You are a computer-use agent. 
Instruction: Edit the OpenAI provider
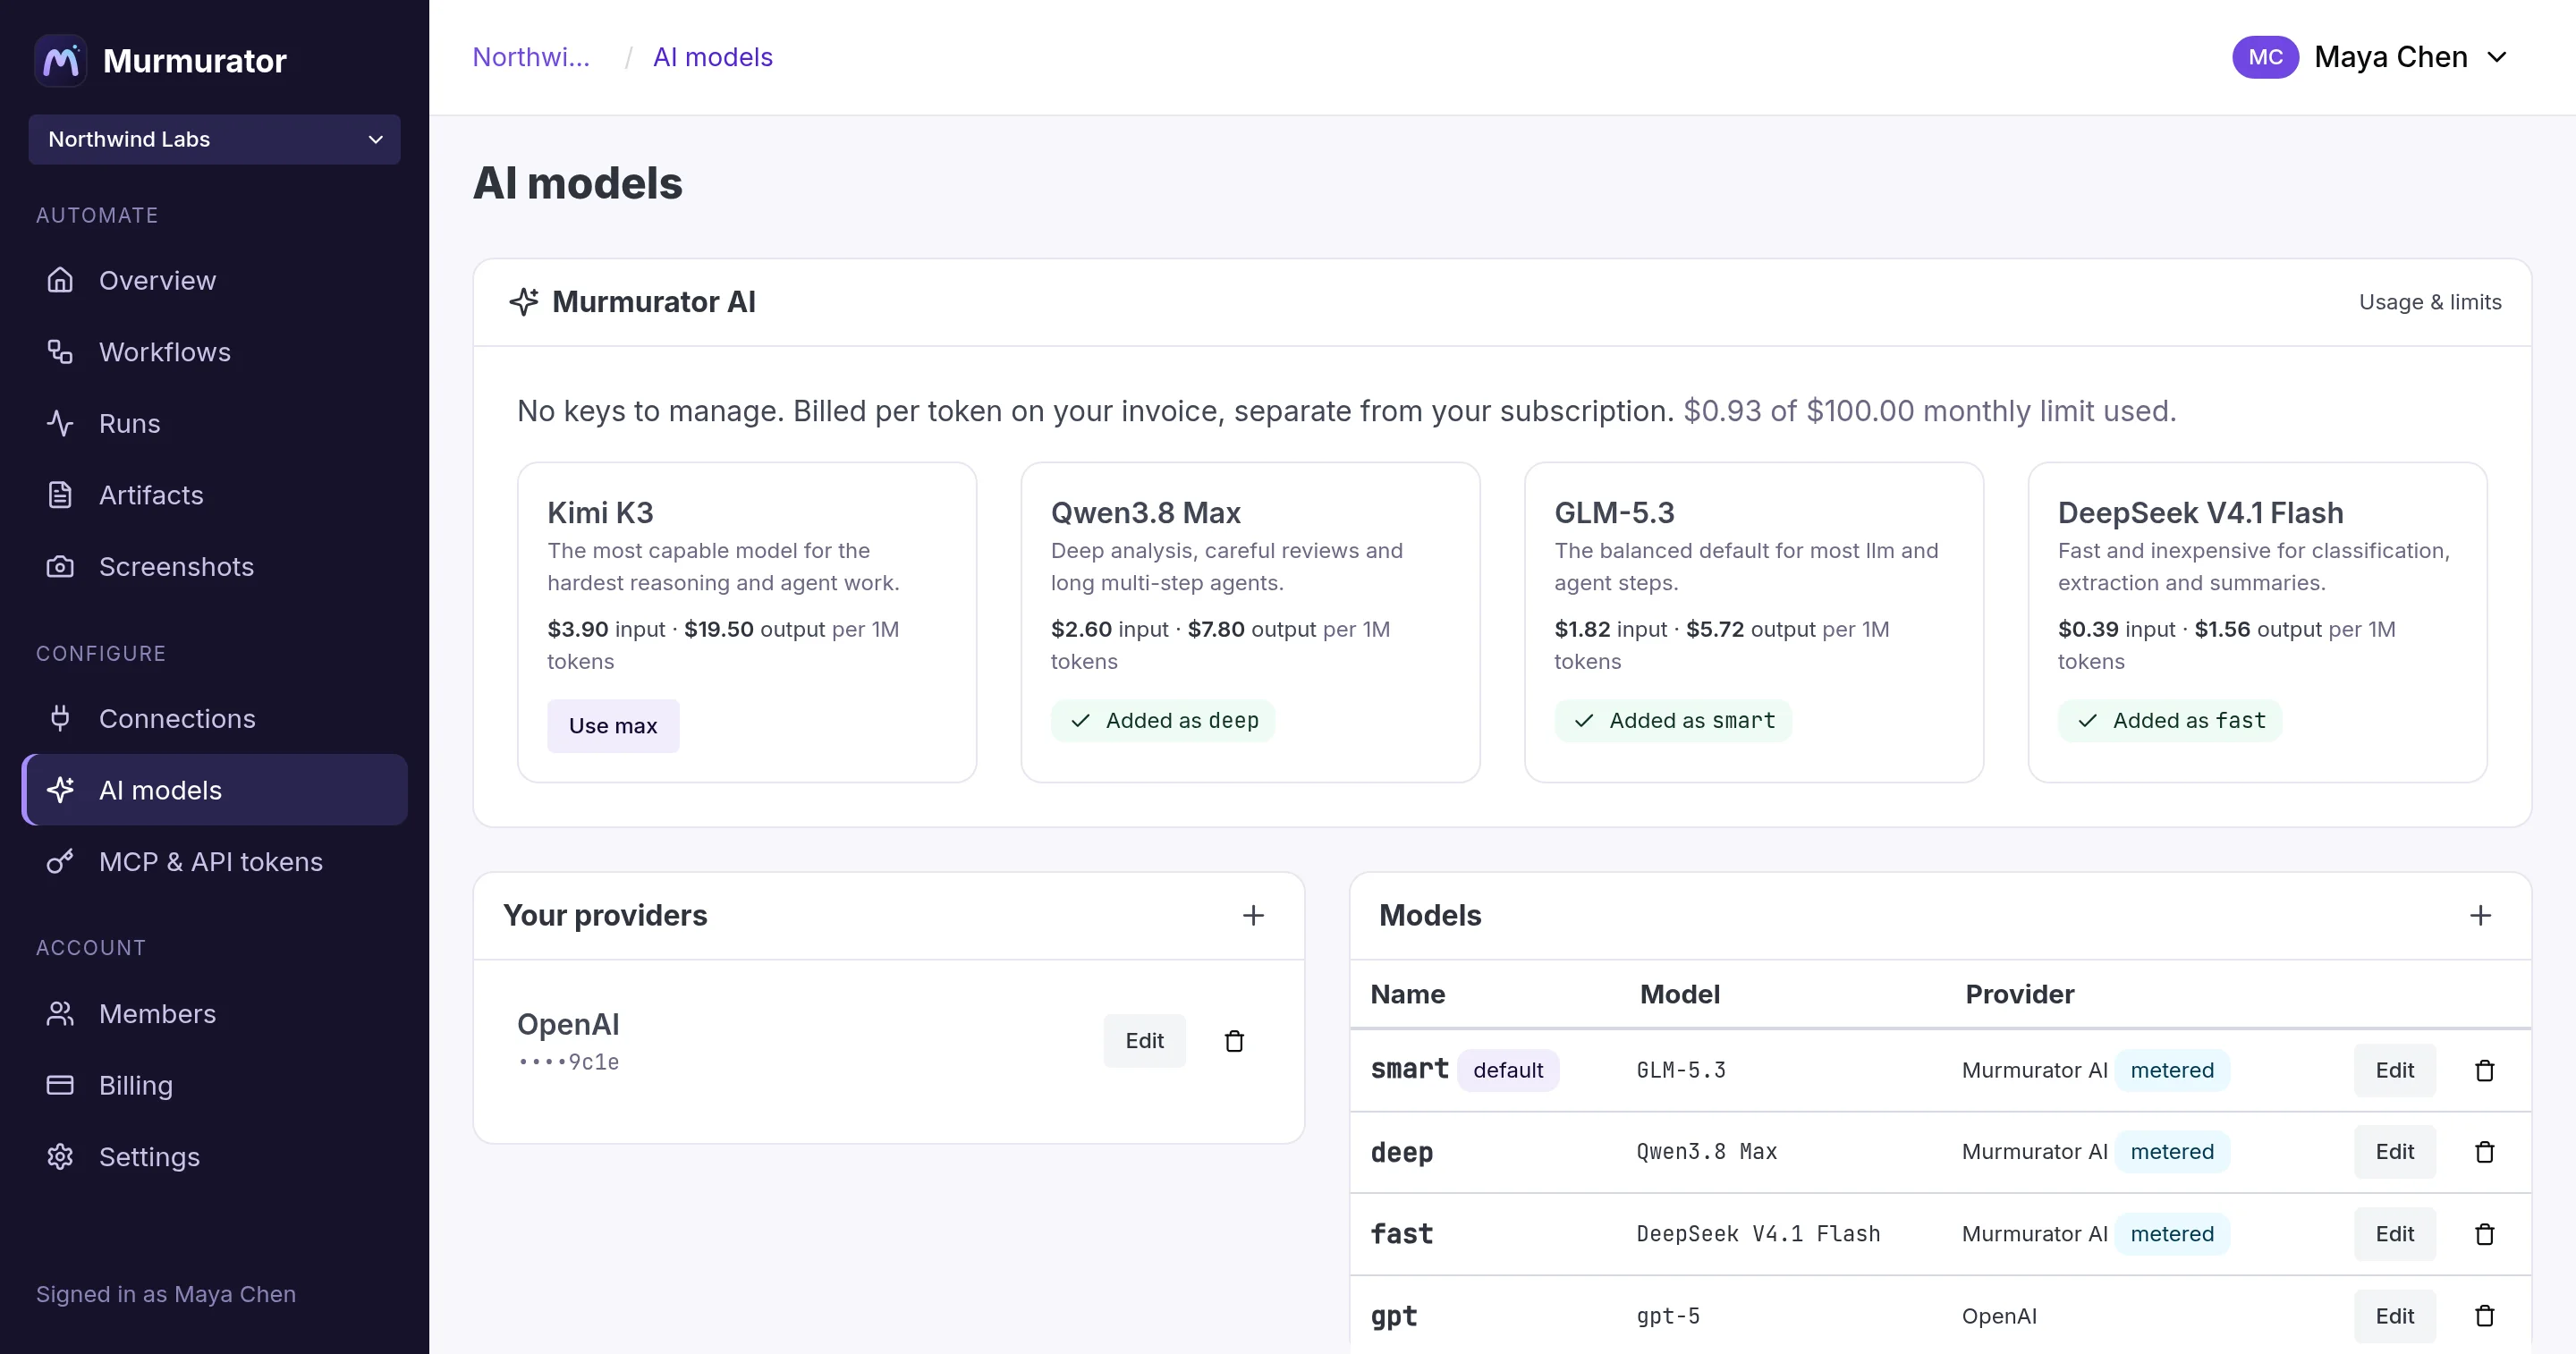tap(1144, 1041)
